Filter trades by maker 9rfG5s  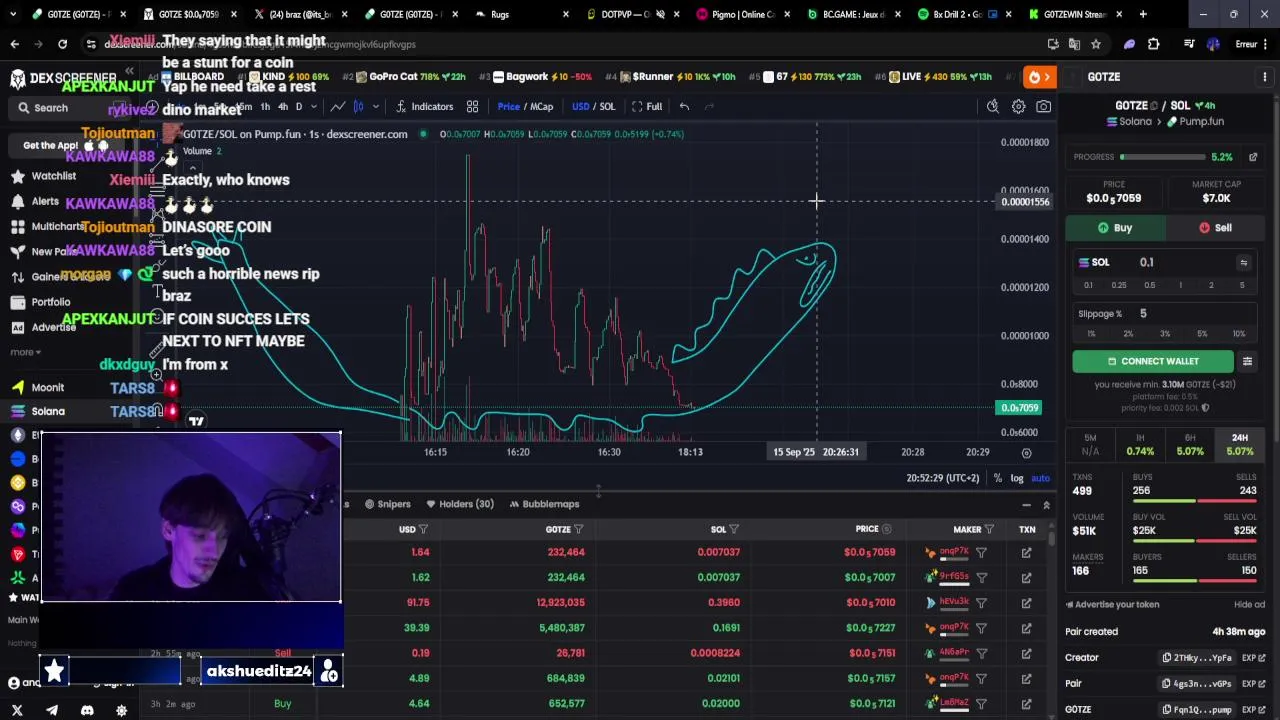(x=981, y=577)
